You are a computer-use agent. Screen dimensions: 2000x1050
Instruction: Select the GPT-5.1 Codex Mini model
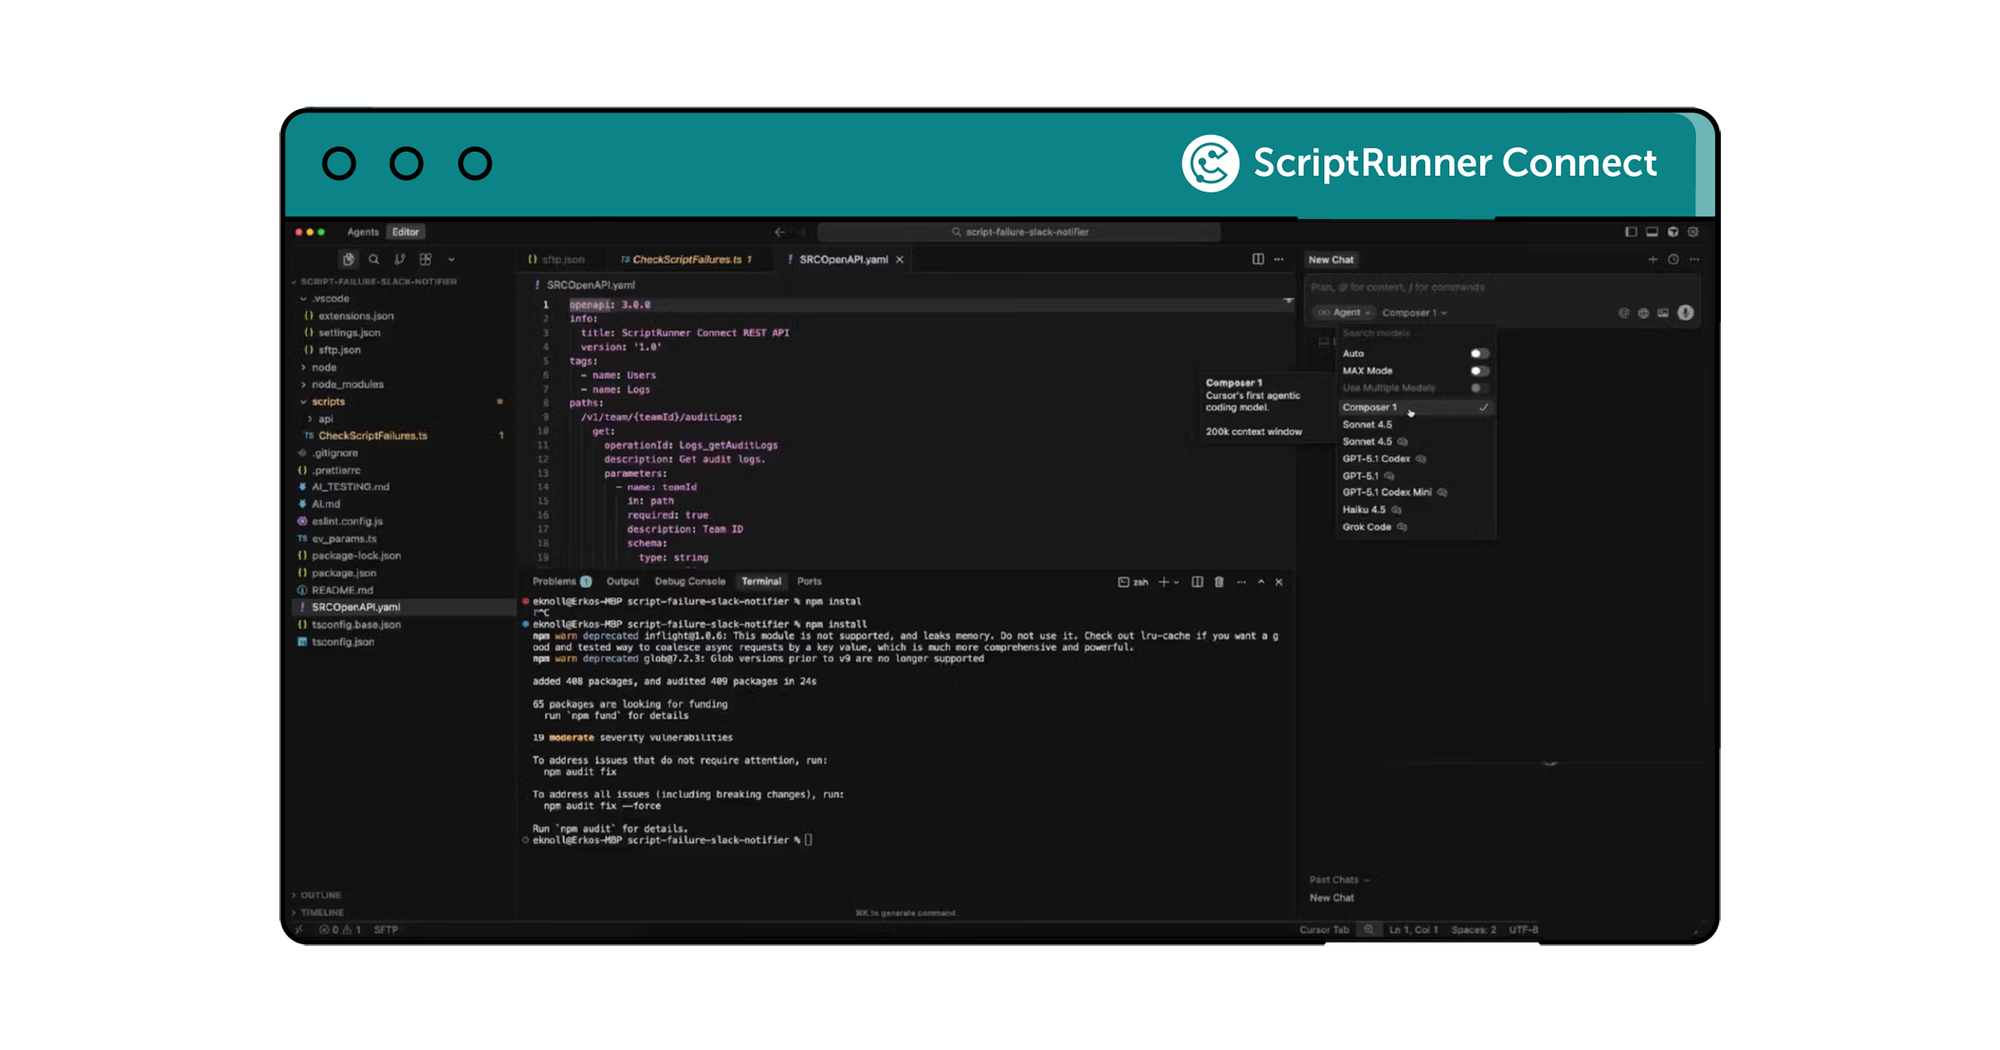click(x=1416, y=493)
